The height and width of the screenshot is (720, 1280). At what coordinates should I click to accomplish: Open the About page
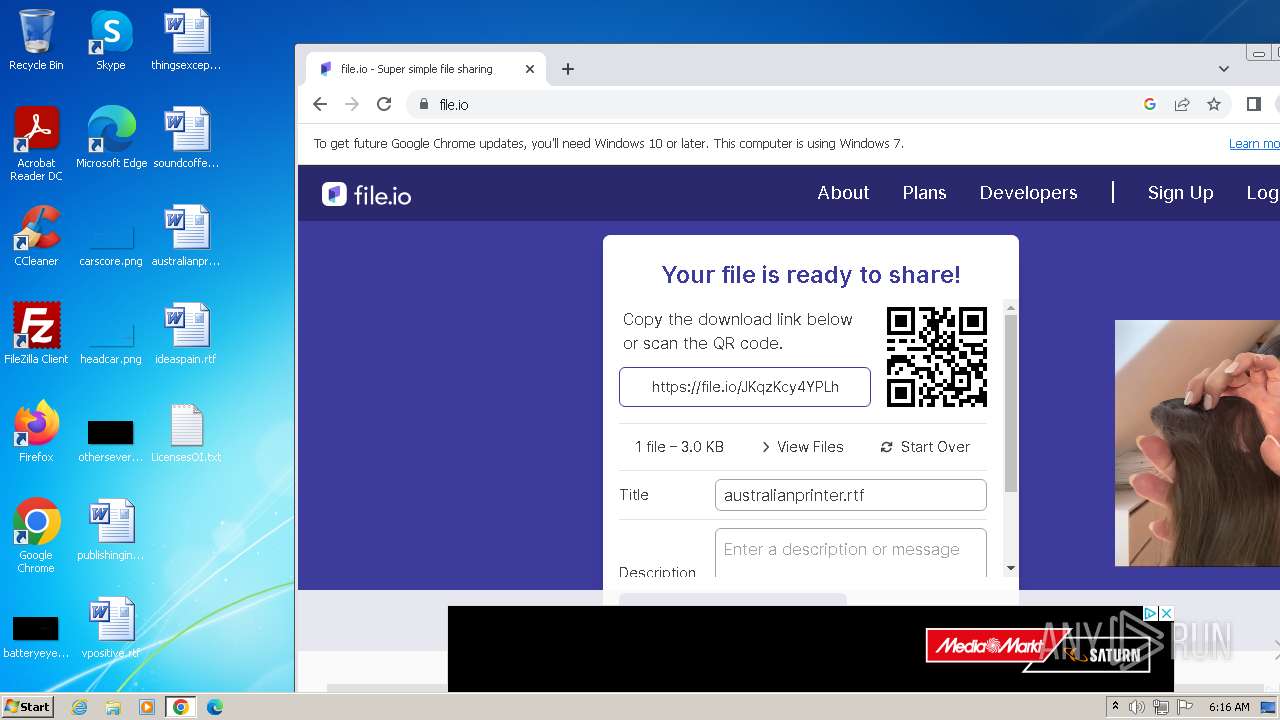tap(843, 193)
